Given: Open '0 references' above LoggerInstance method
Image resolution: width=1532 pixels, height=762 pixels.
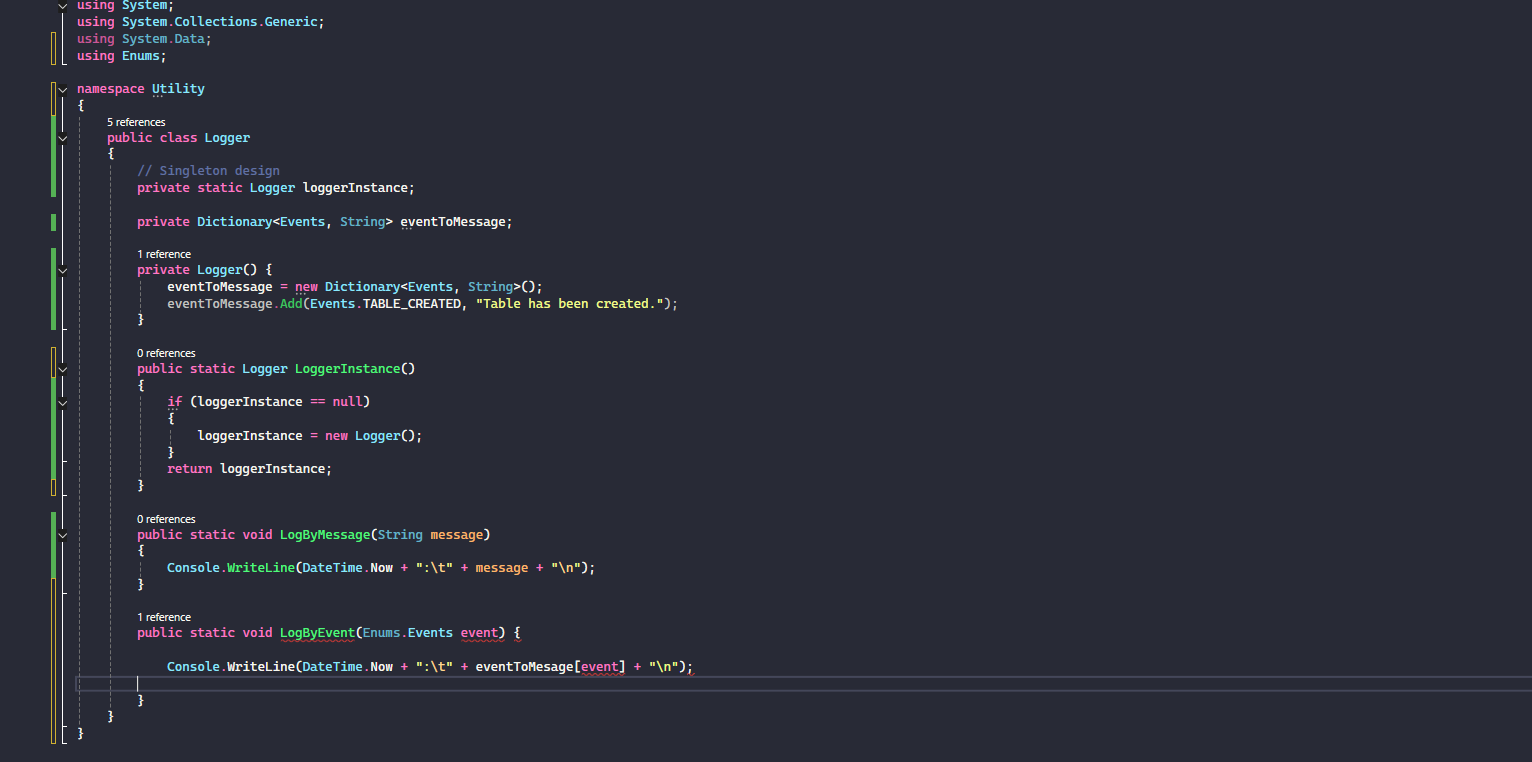Looking at the screenshot, I should click(166, 352).
